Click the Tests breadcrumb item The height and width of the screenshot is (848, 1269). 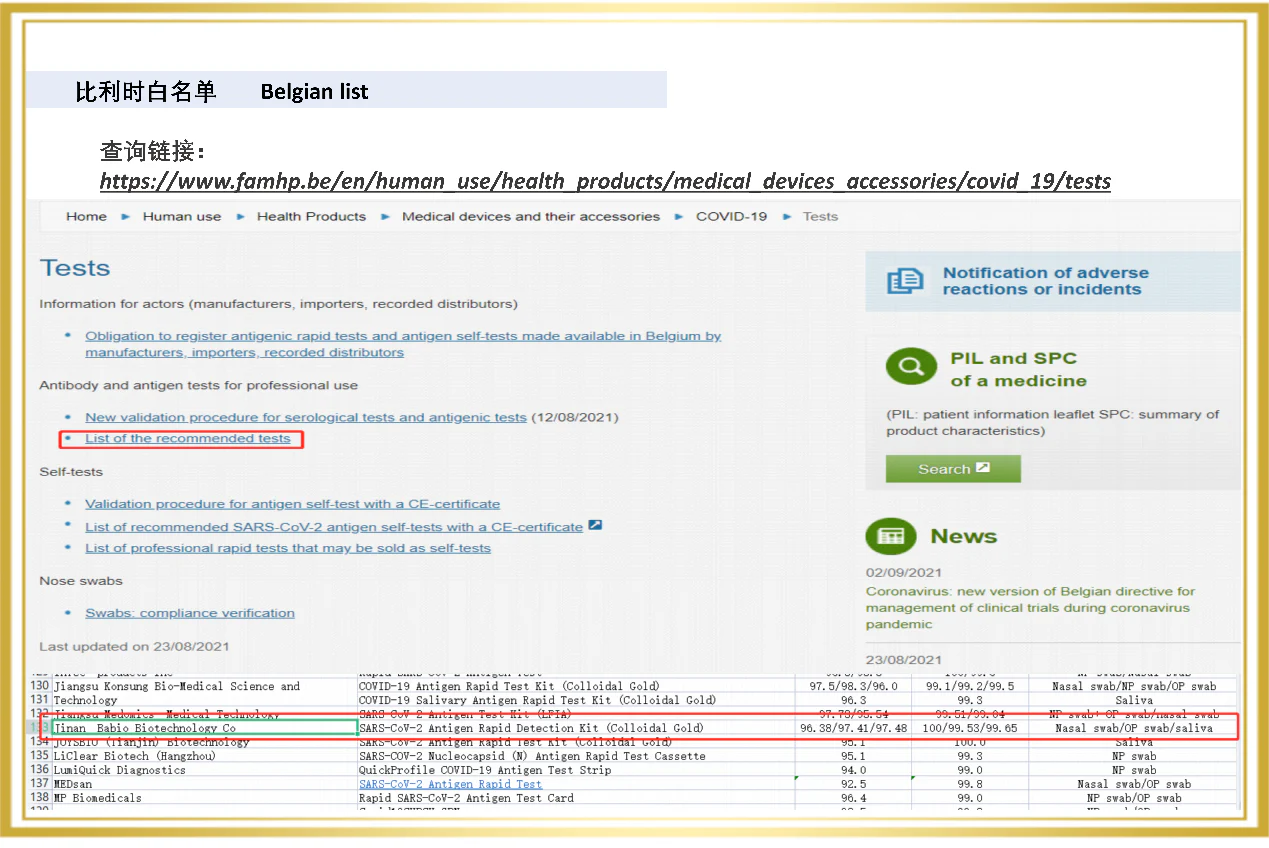[x=820, y=216]
